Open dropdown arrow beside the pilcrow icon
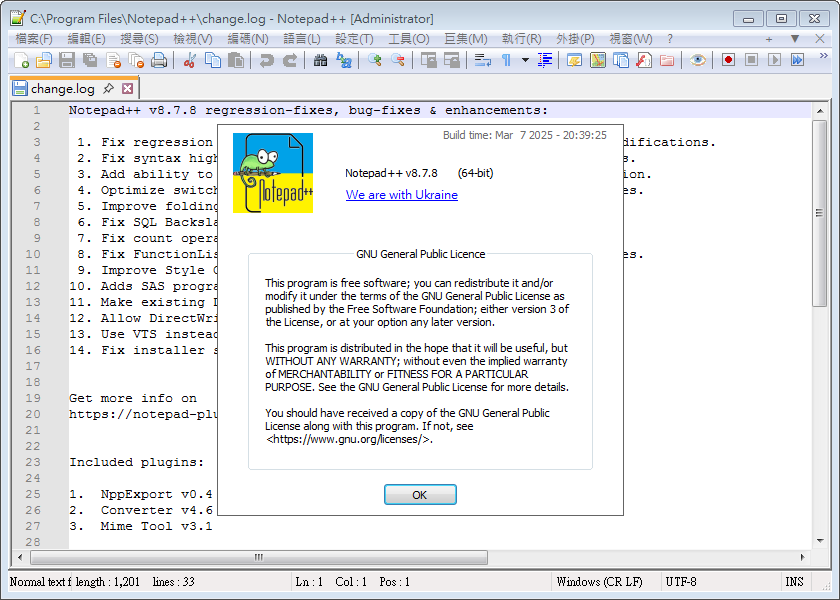This screenshot has width=840, height=600. tap(524, 60)
